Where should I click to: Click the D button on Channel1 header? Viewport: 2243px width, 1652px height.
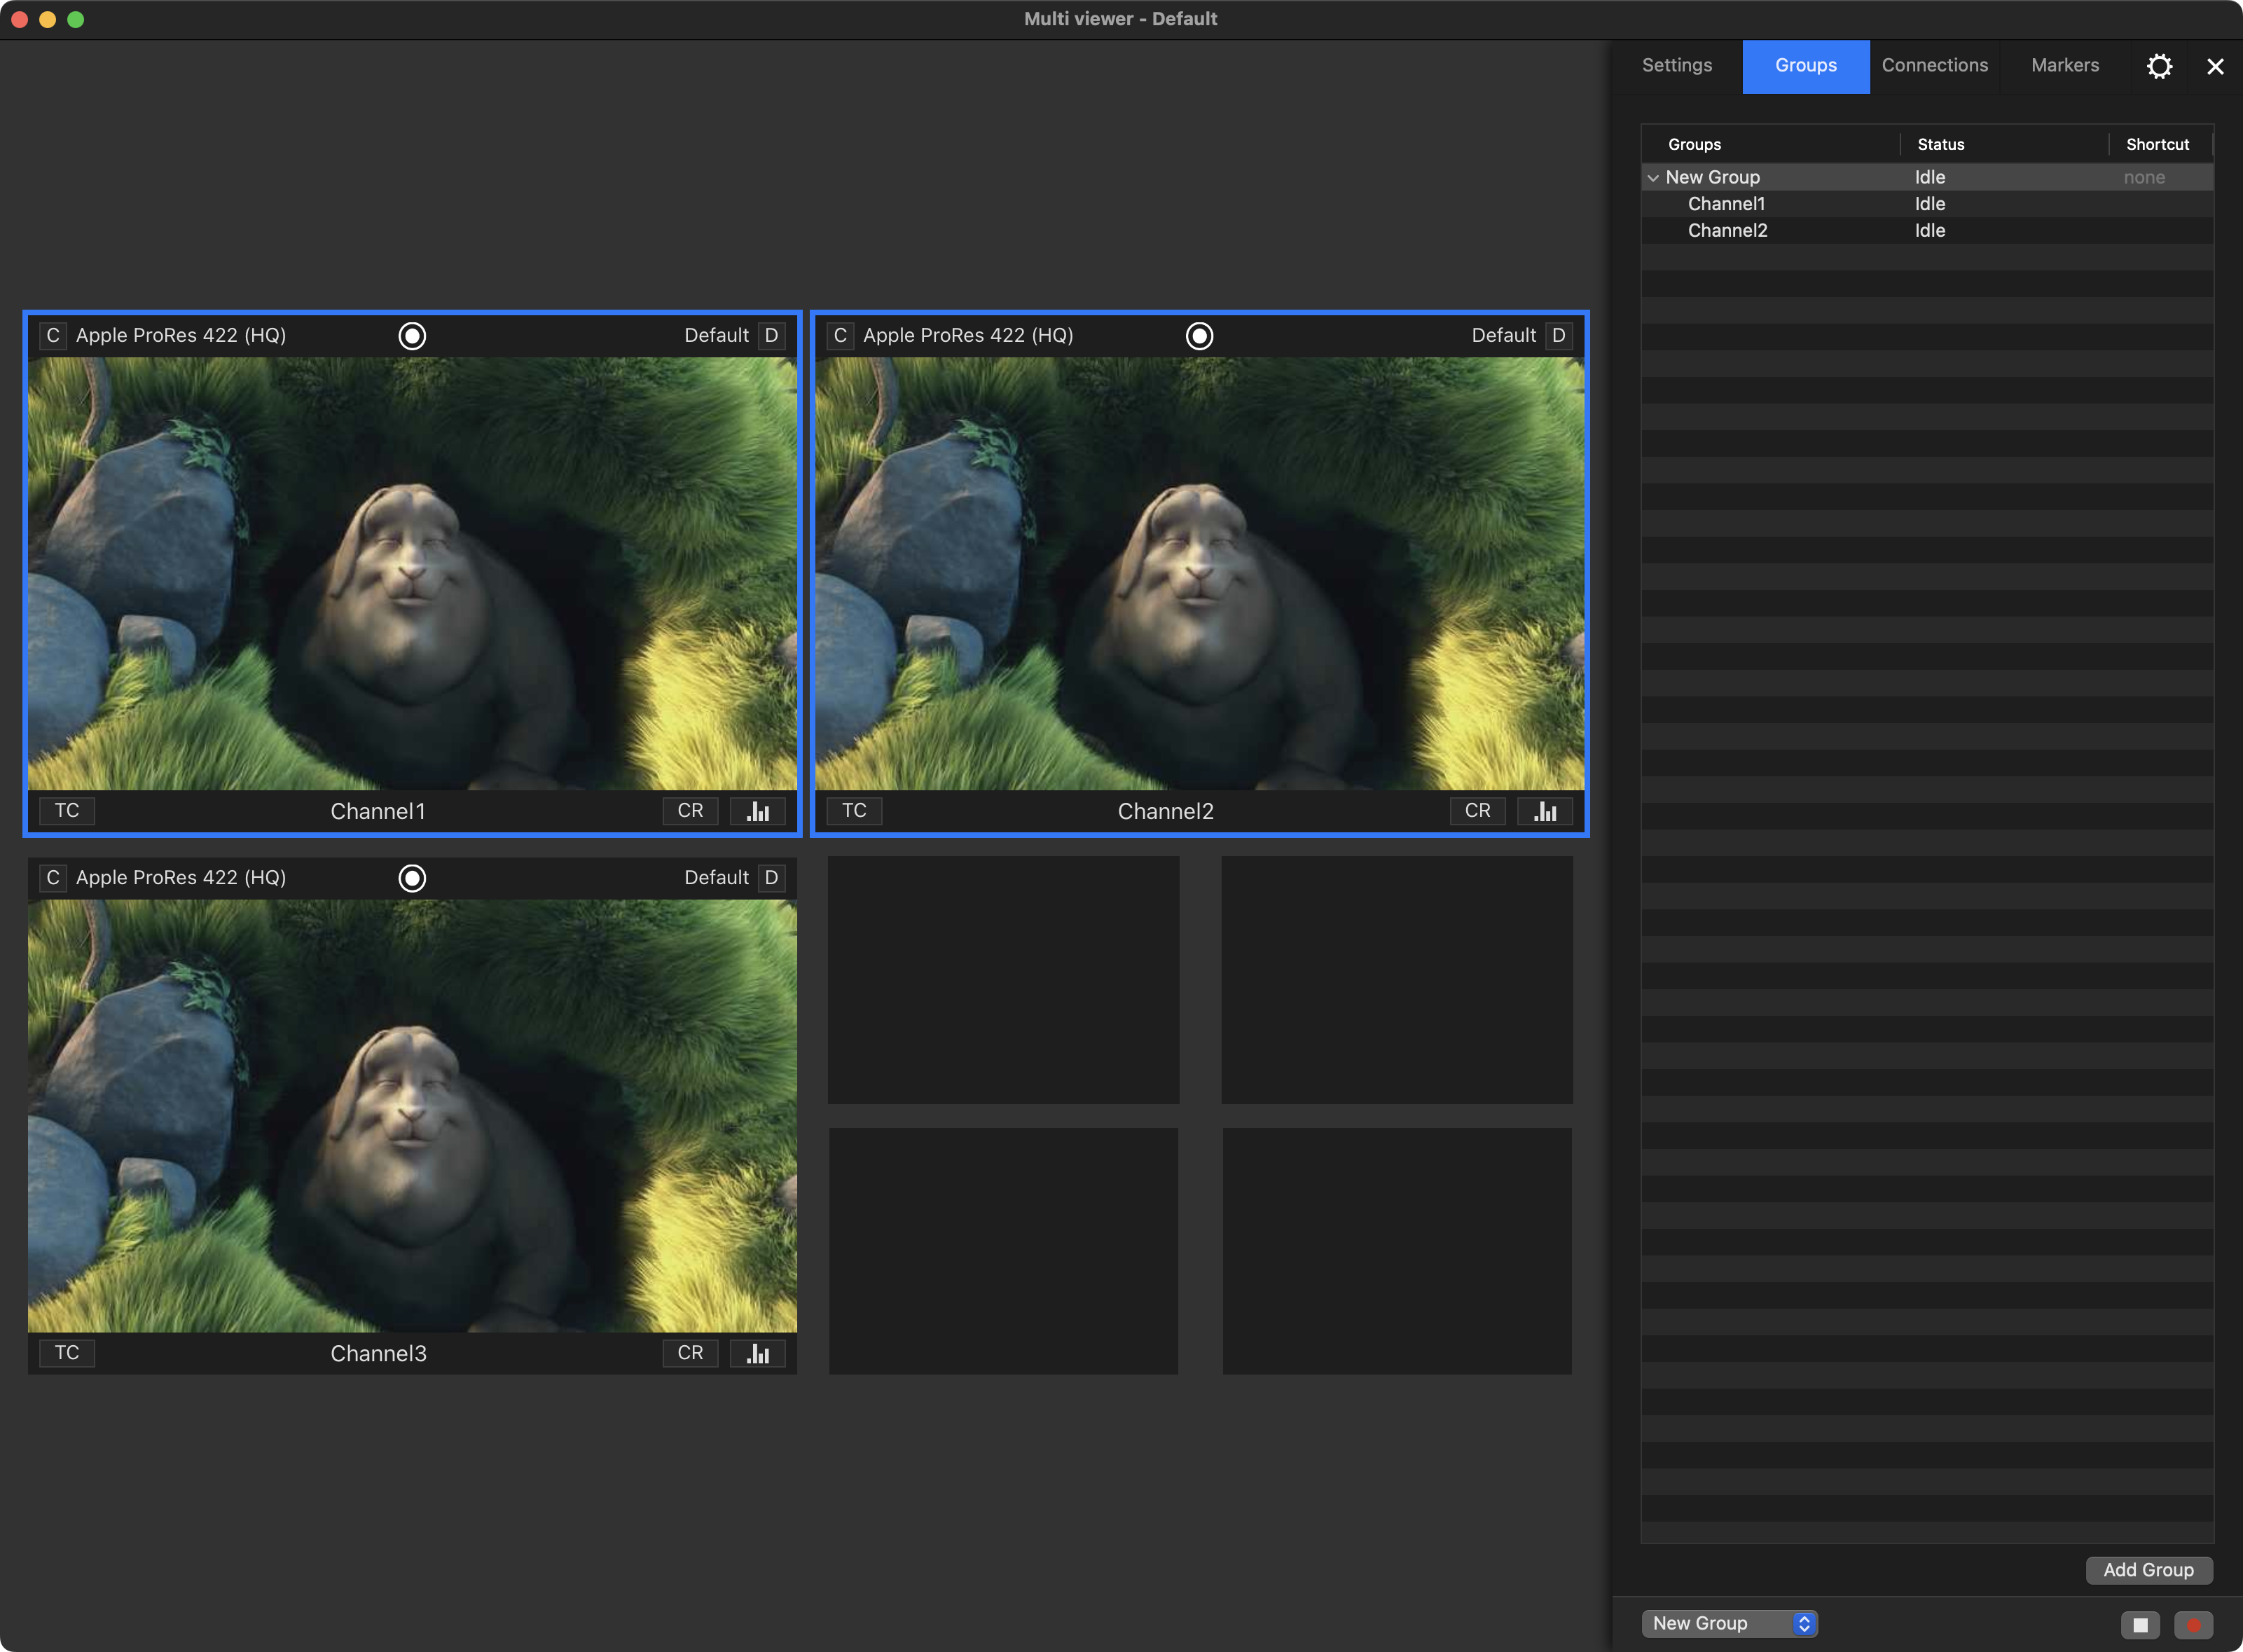[771, 336]
